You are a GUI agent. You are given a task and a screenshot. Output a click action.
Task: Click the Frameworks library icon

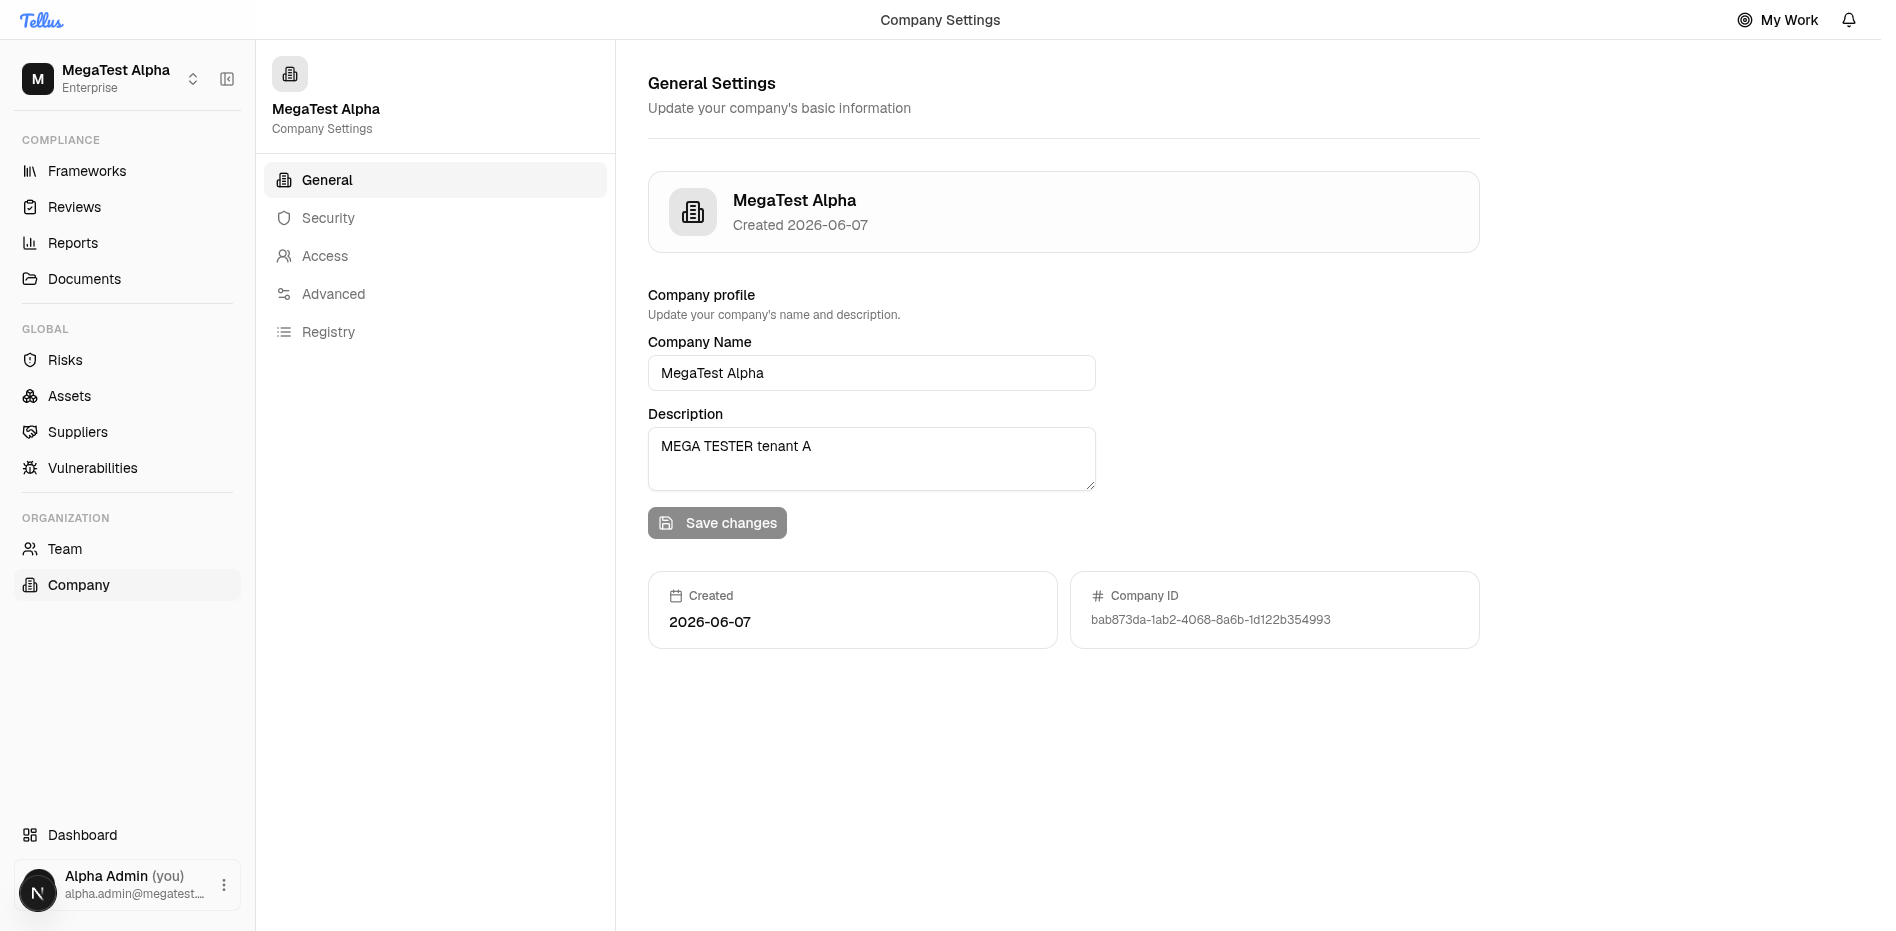(x=30, y=171)
